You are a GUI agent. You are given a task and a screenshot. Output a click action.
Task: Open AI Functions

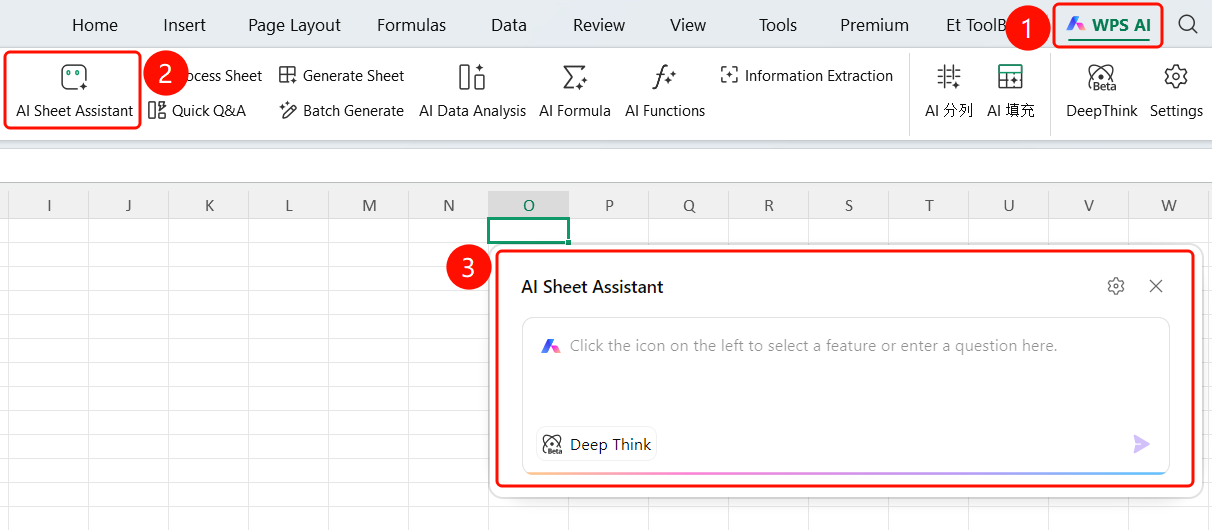(665, 91)
